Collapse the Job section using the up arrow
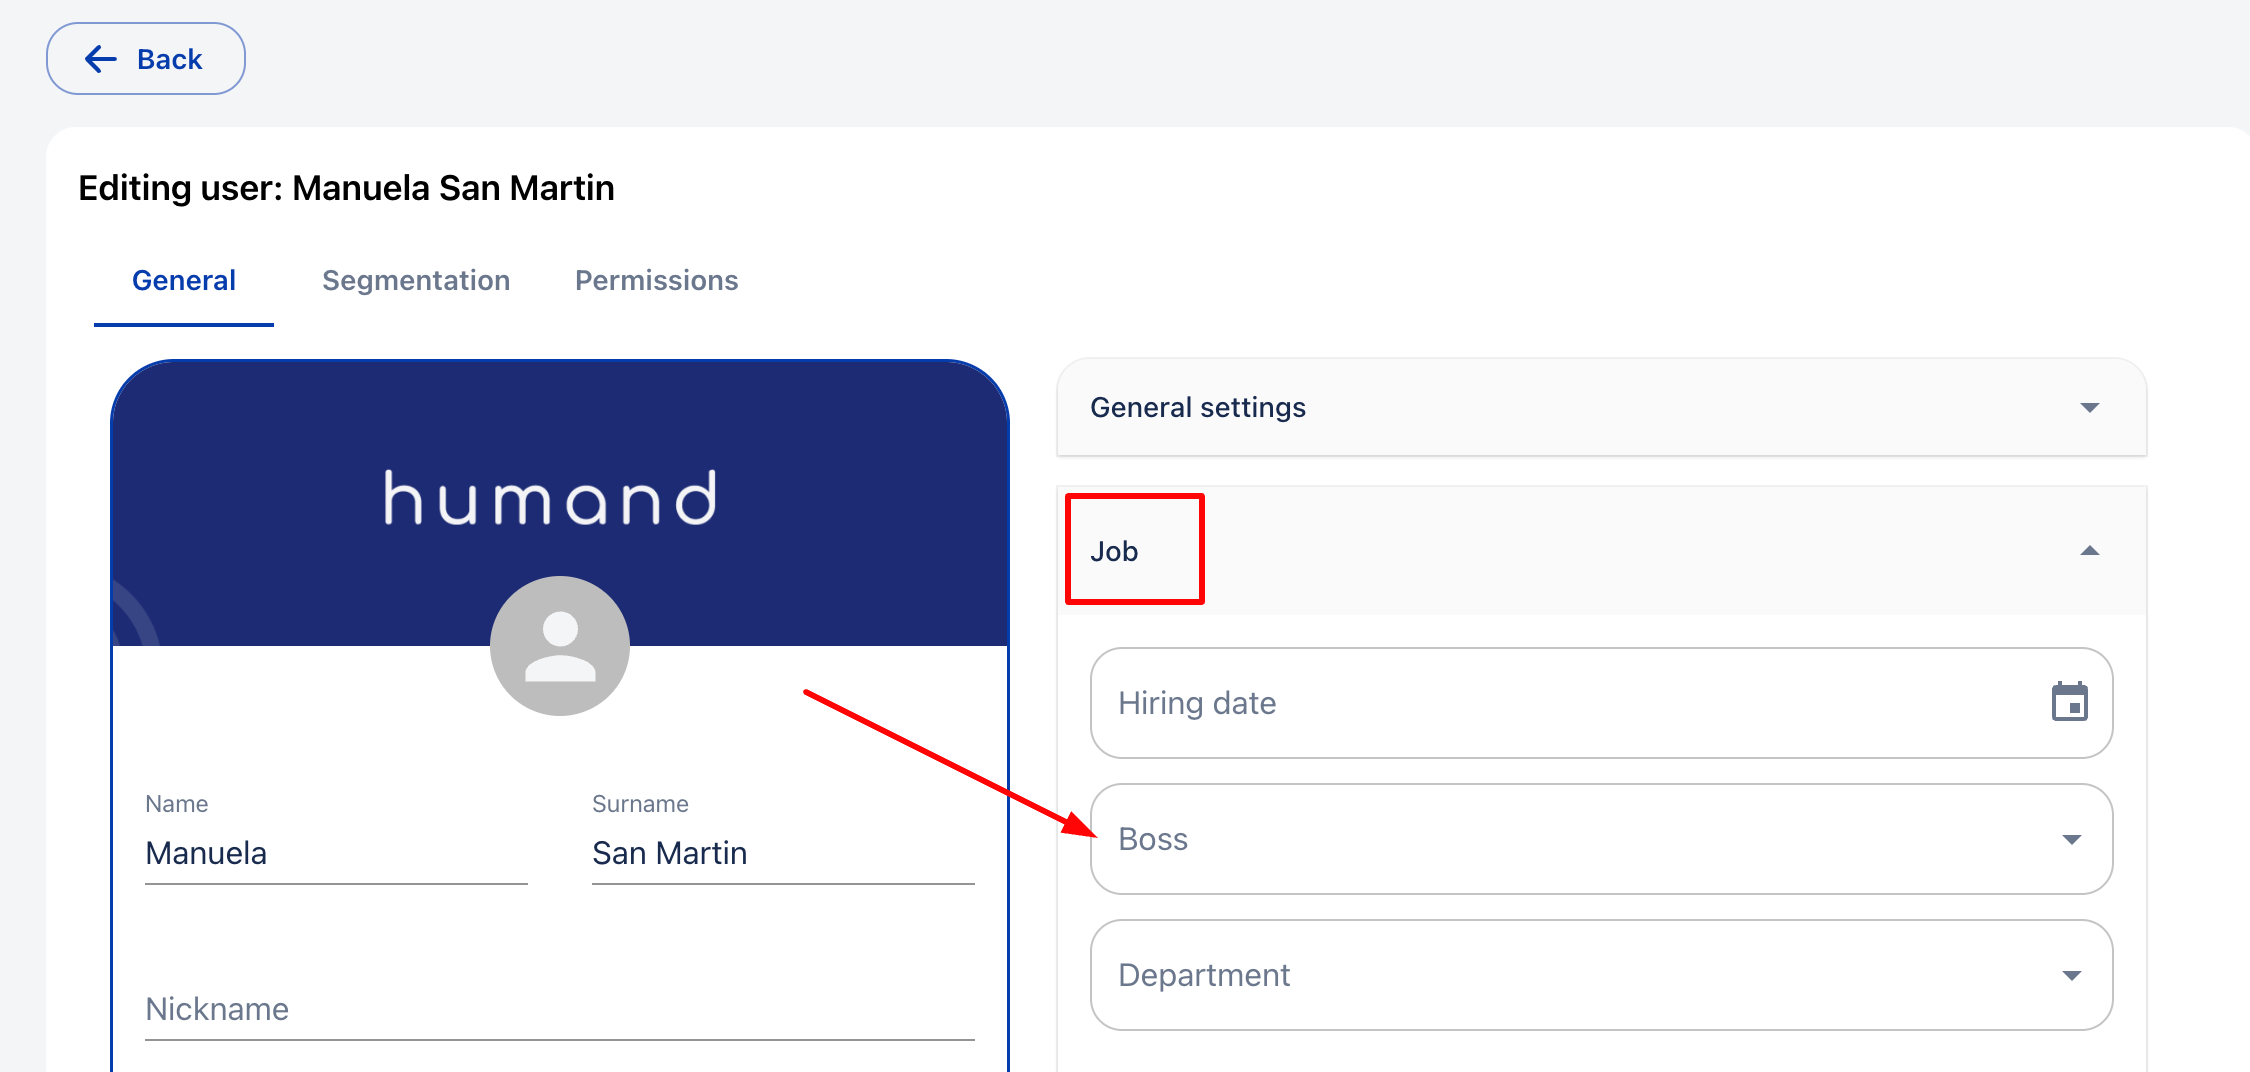2250x1072 pixels. point(2089,551)
